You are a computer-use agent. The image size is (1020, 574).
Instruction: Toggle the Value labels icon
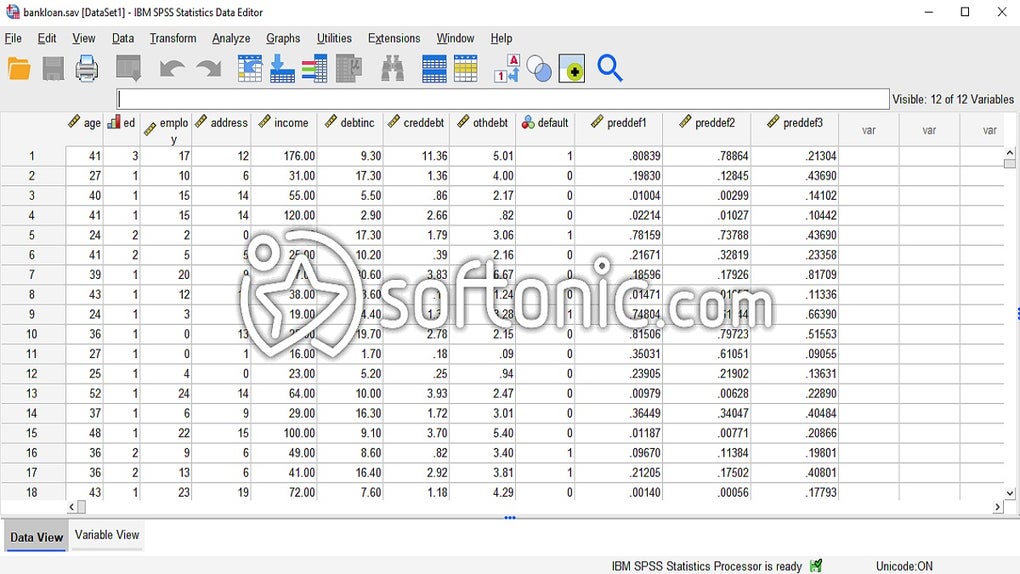[x=507, y=68]
